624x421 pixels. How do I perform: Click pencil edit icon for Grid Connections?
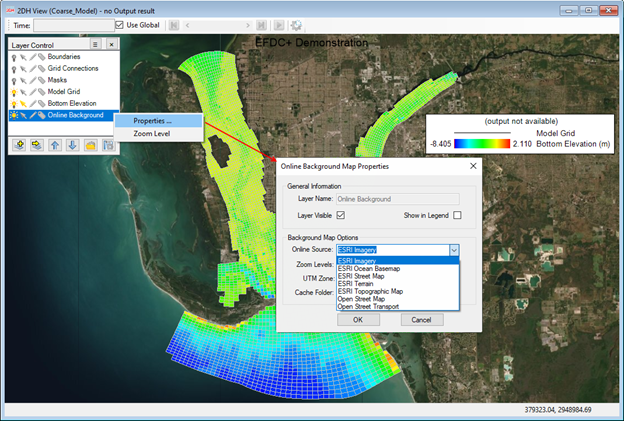[33, 69]
